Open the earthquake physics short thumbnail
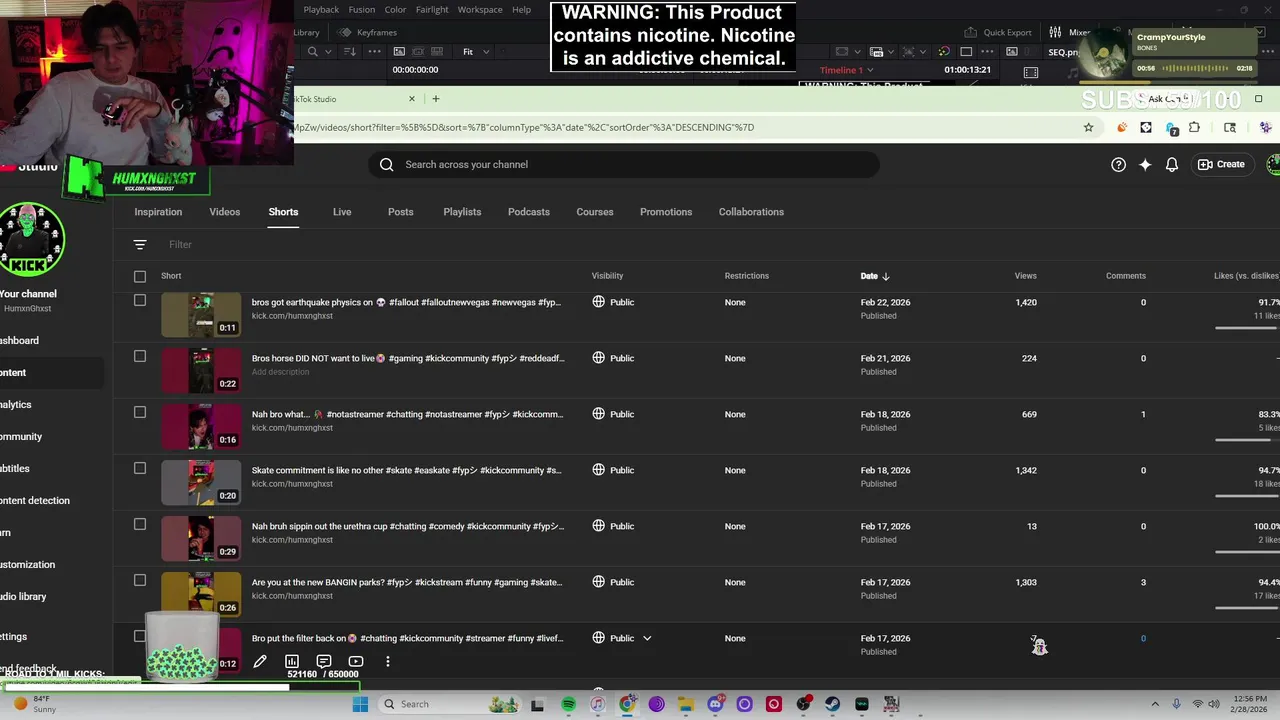This screenshot has height=720, width=1280. (x=201, y=315)
